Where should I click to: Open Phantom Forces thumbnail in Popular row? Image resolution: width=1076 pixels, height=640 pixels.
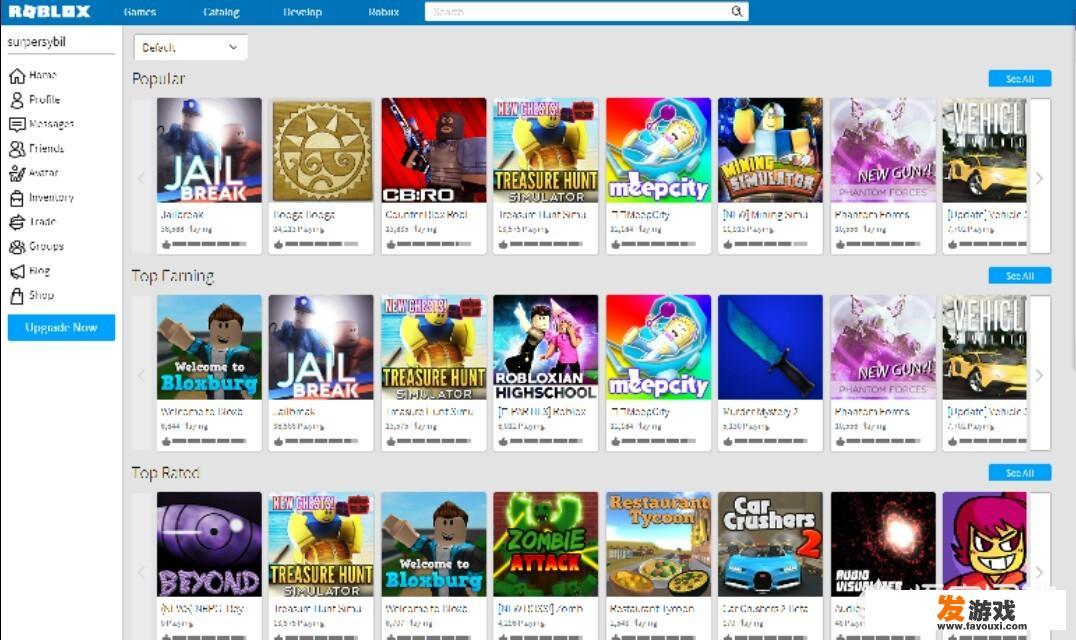pos(883,150)
